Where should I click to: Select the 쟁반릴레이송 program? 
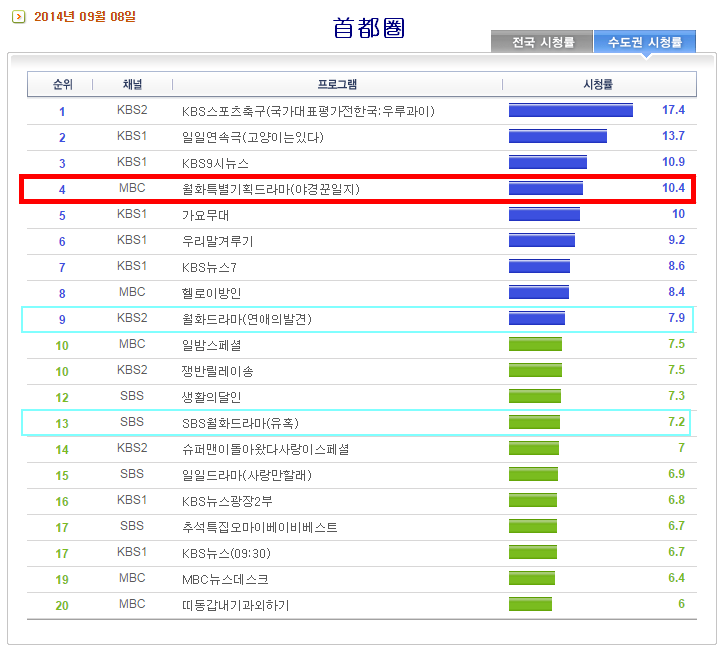point(217,371)
